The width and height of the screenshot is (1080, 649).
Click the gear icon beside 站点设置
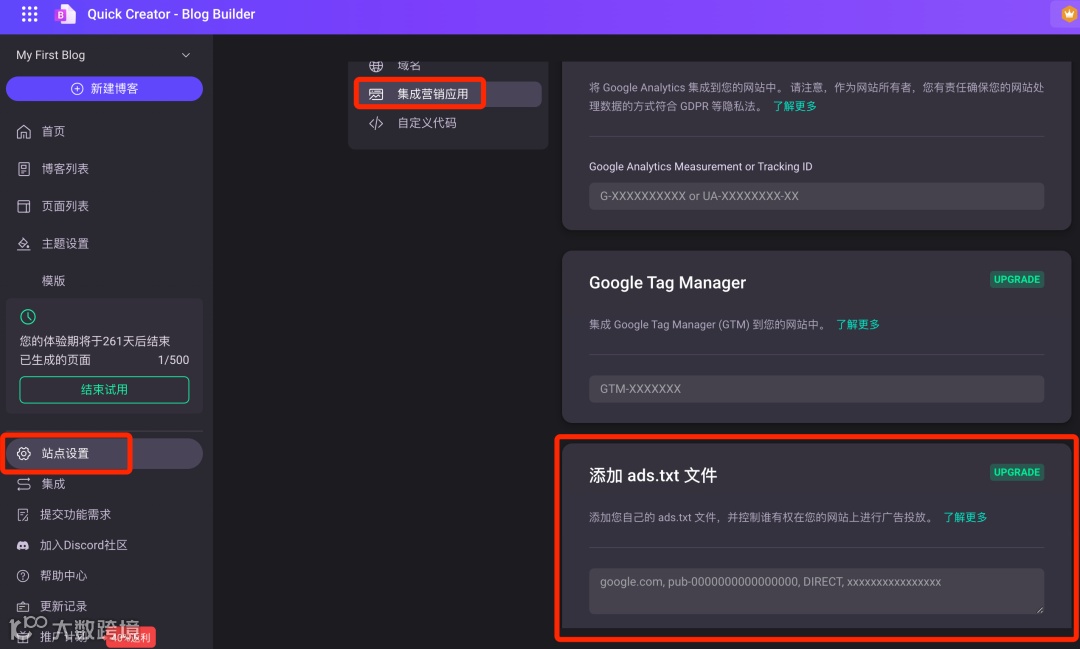coord(24,453)
